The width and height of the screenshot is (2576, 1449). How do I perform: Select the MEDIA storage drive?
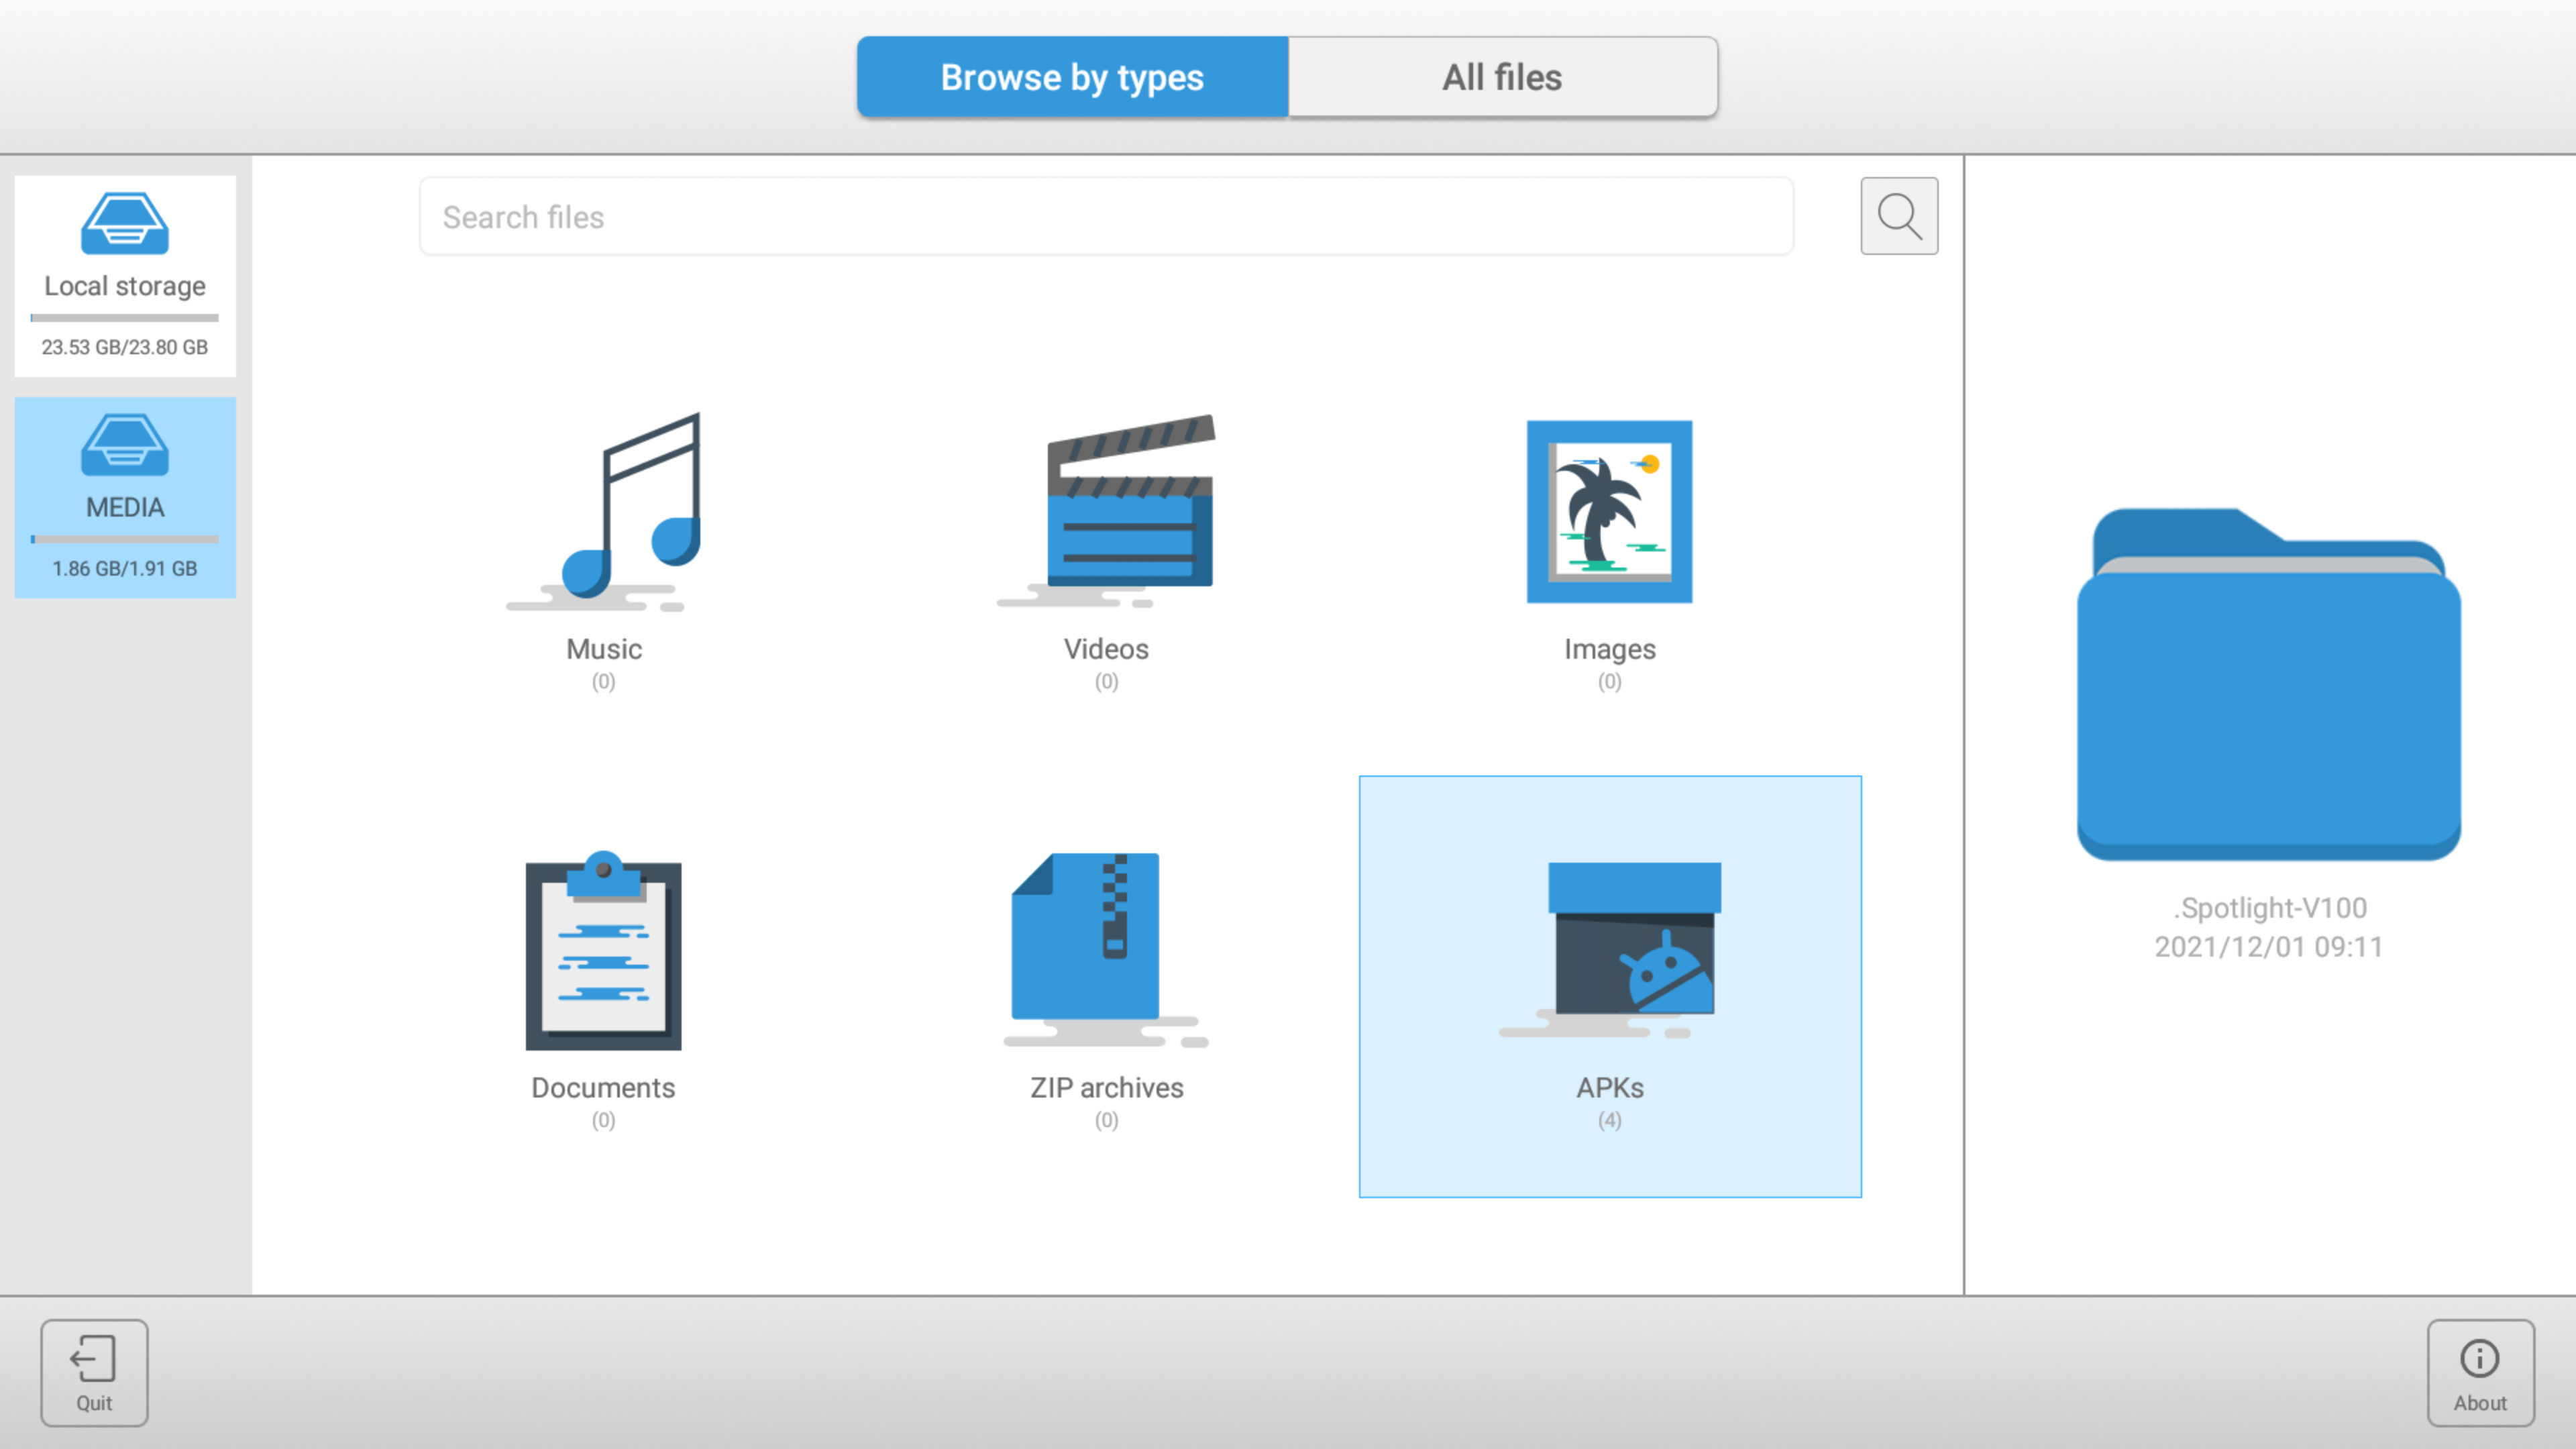pyautogui.click(x=125, y=497)
